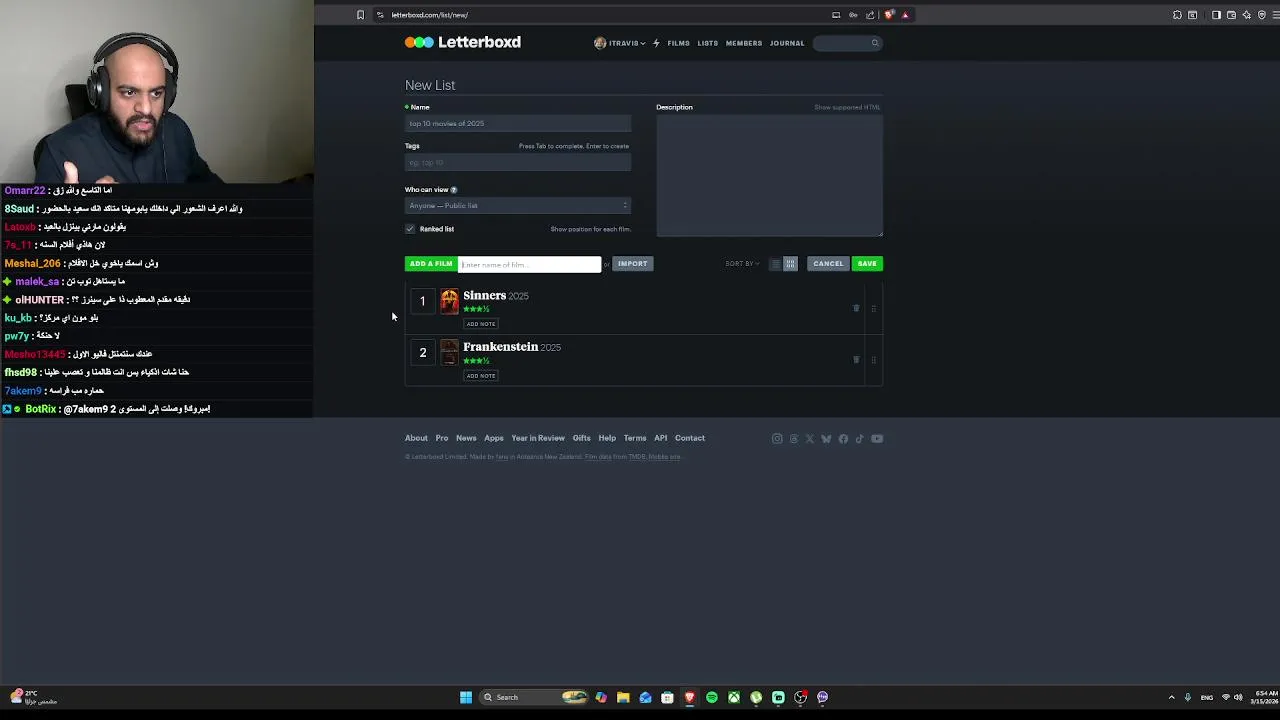Click the Frankenstein poster thumbnail

450,353
